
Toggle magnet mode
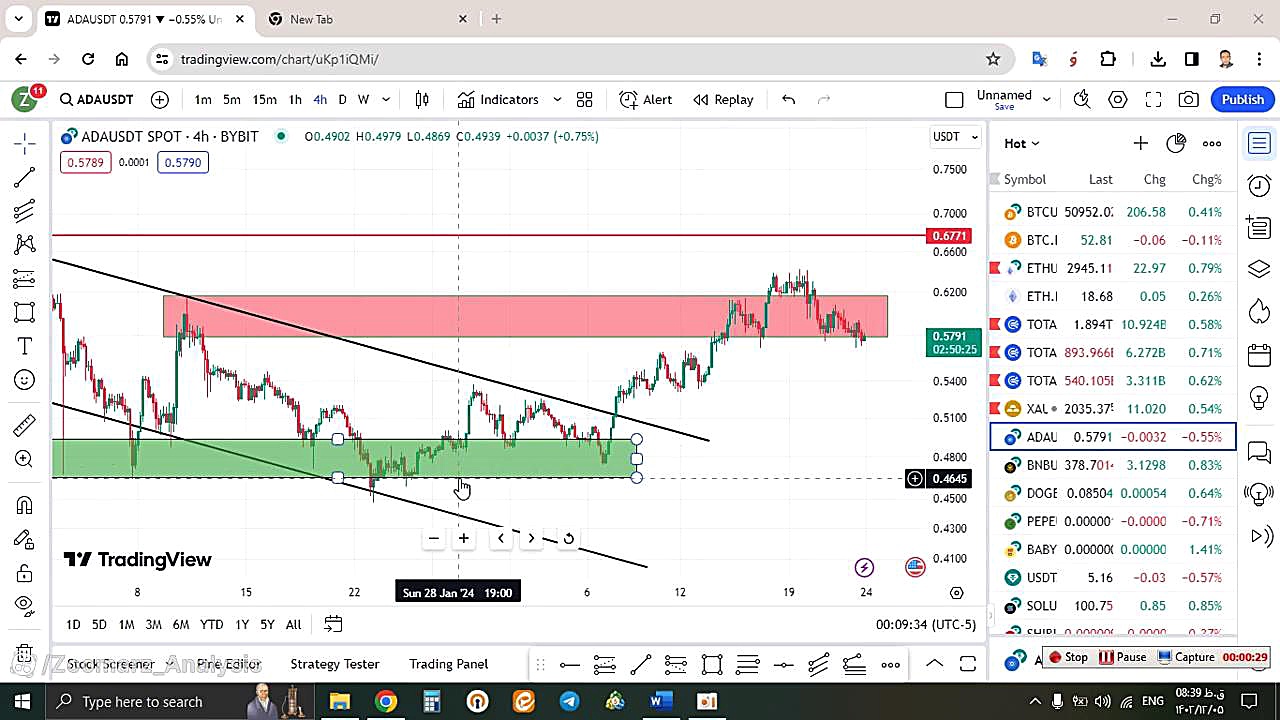tap(25, 506)
